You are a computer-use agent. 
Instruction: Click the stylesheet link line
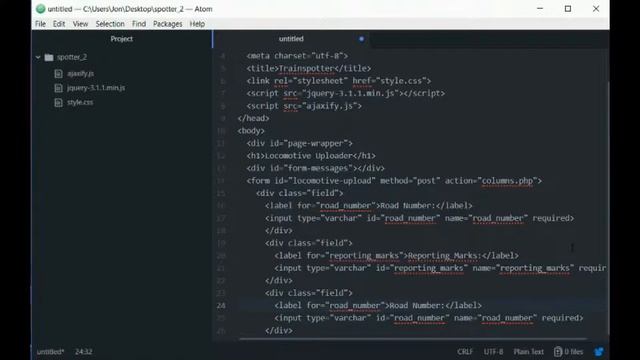pyautogui.click(x=338, y=81)
